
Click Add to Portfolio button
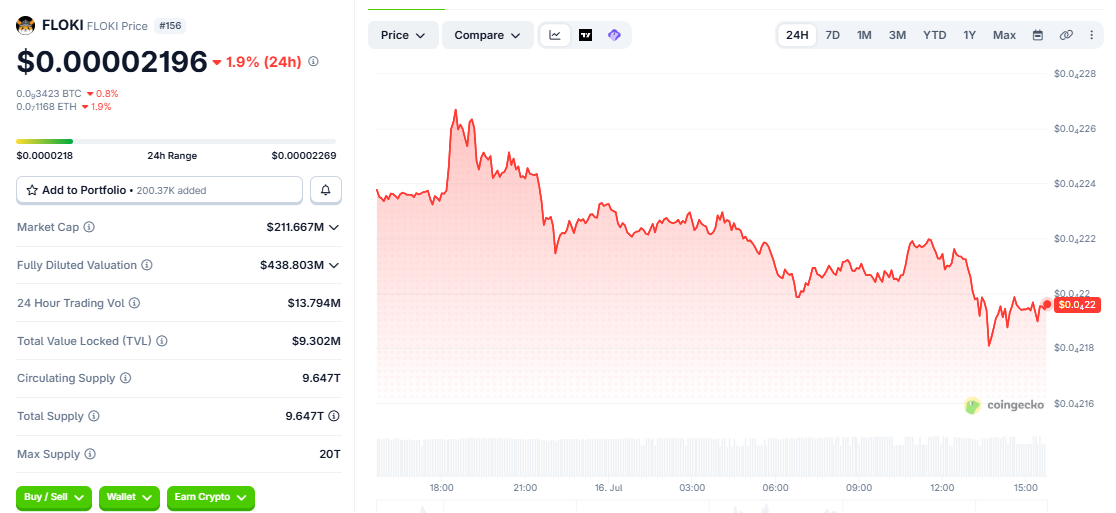(159, 190)
